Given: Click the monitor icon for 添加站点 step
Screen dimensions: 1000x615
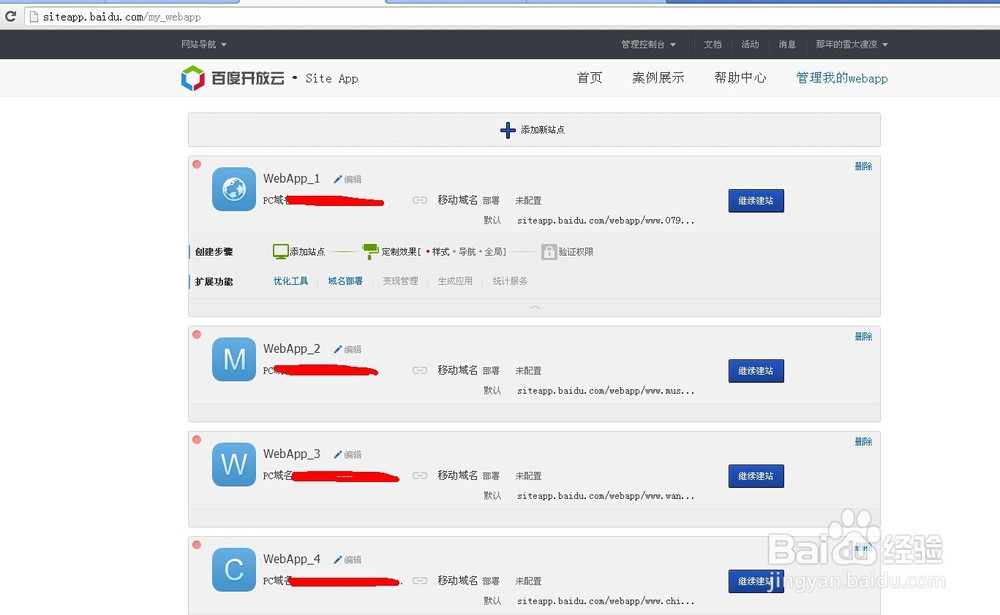Looking at the screenshot, I should 281,251.
